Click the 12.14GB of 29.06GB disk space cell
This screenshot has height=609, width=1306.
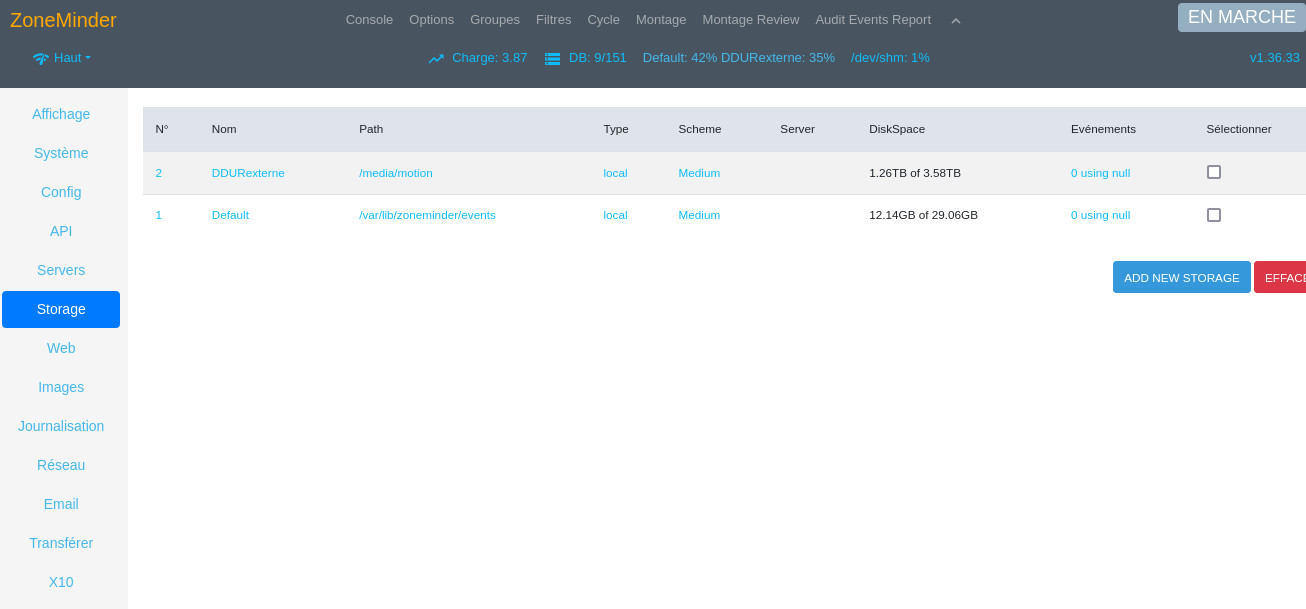(923, 215)
